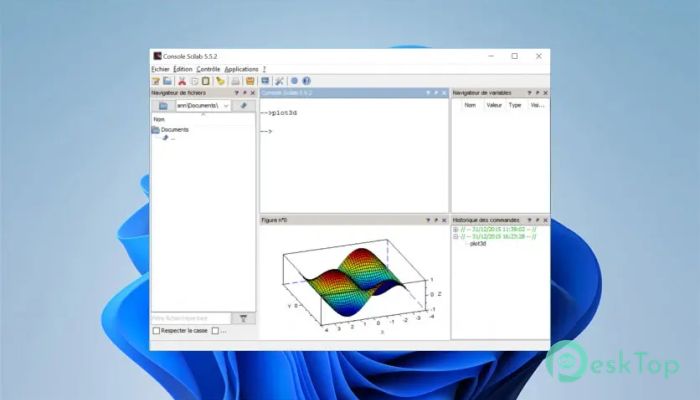Click the Type column header
Image resolution: width=700 pixels, height=400 pixels.
click(515, 105)
